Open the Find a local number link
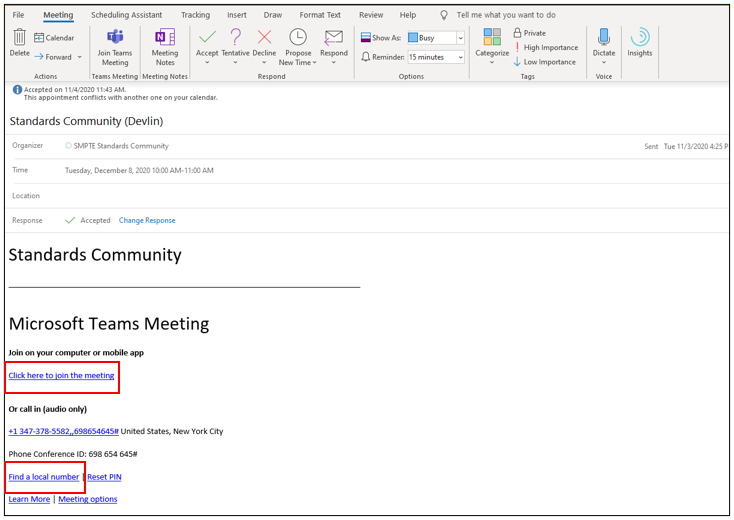The width and height of the screenshot is (734, 520). [x=44, y=477]
